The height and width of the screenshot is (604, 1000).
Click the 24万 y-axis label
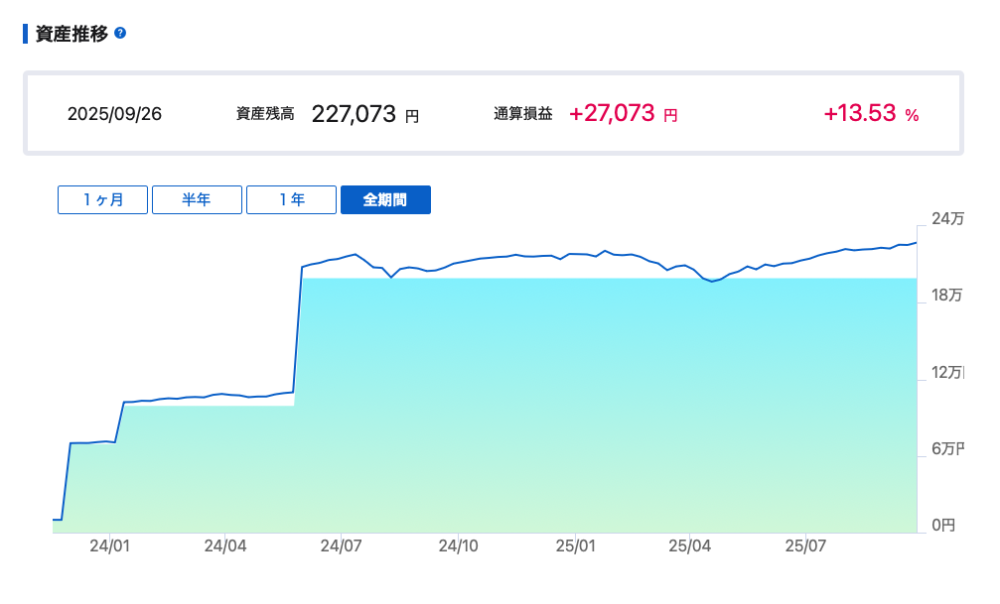point(946,219)
